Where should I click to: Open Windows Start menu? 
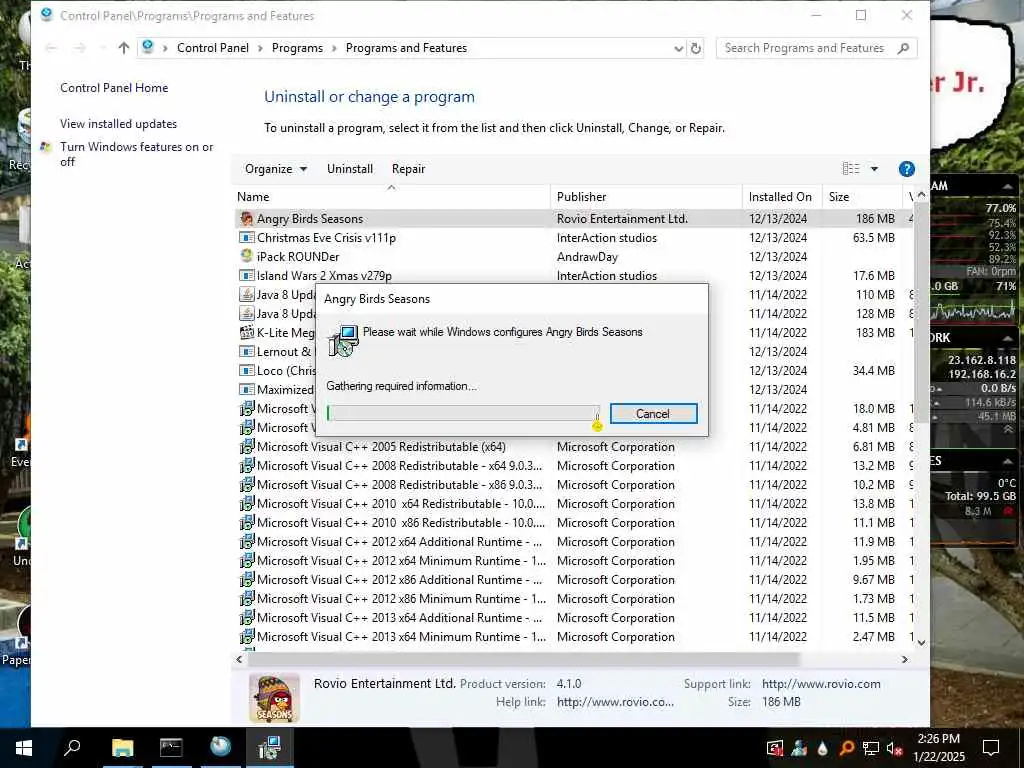pyautogui.click(x=24, y=748)
